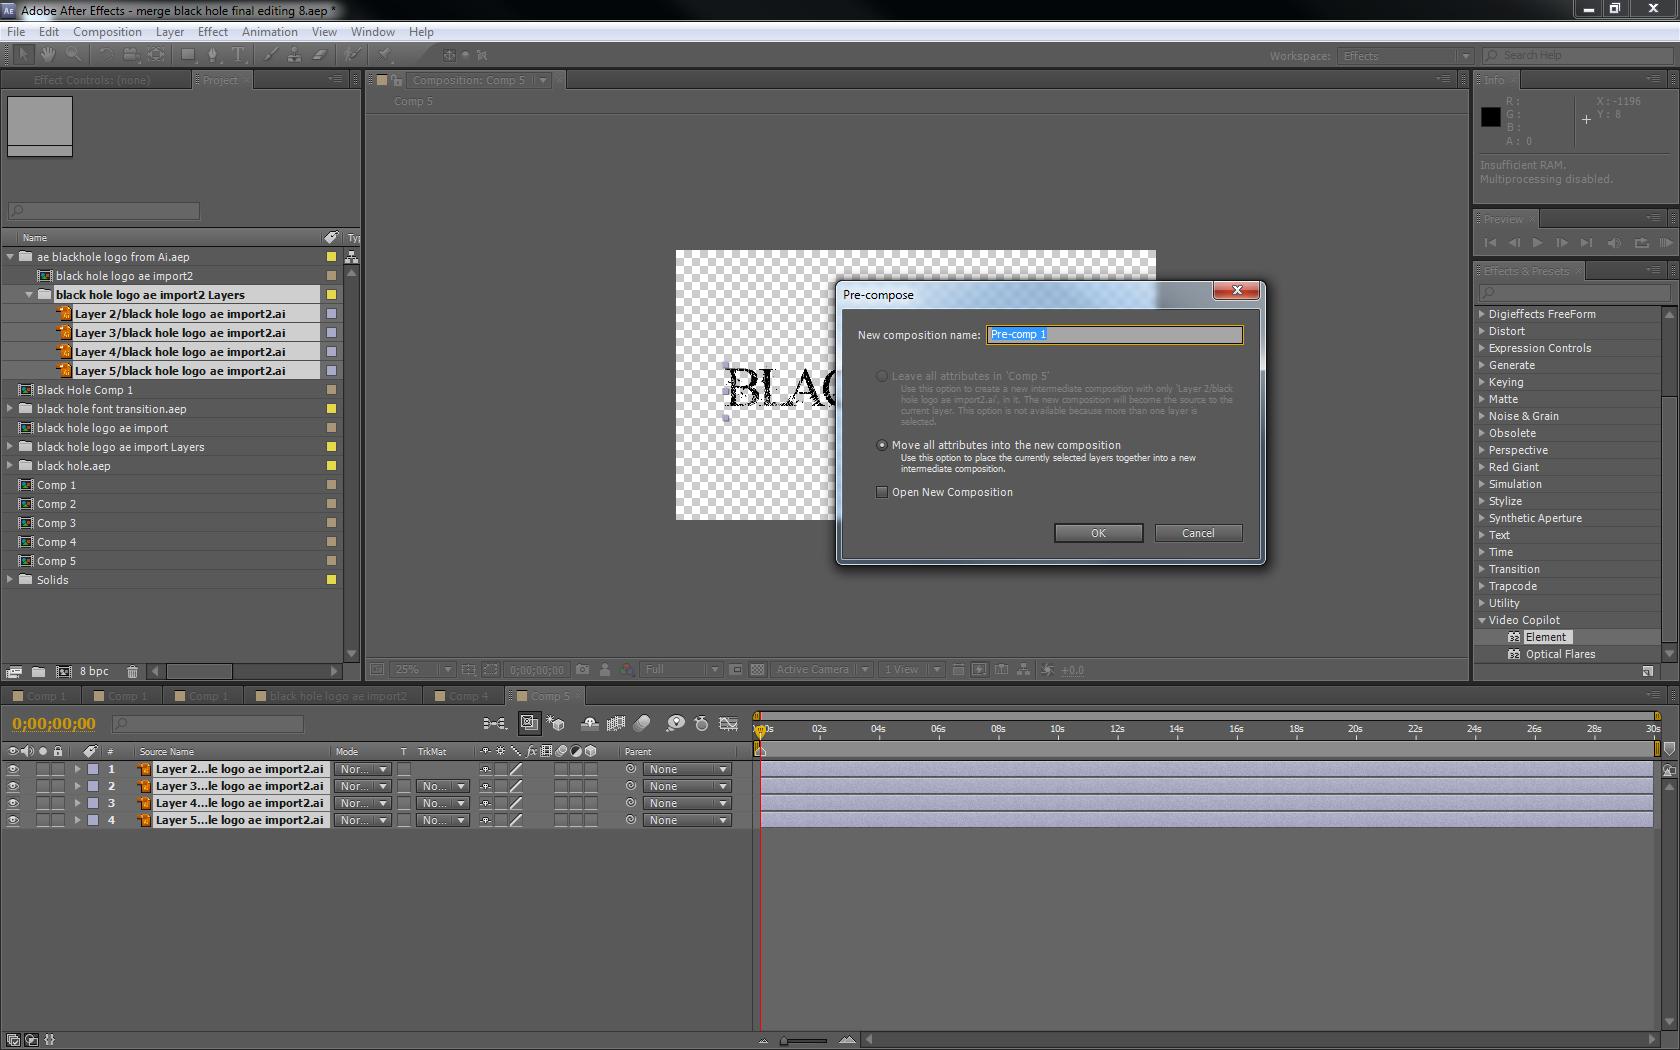Select the Puppet Pin tool

(x=386, y=55)
